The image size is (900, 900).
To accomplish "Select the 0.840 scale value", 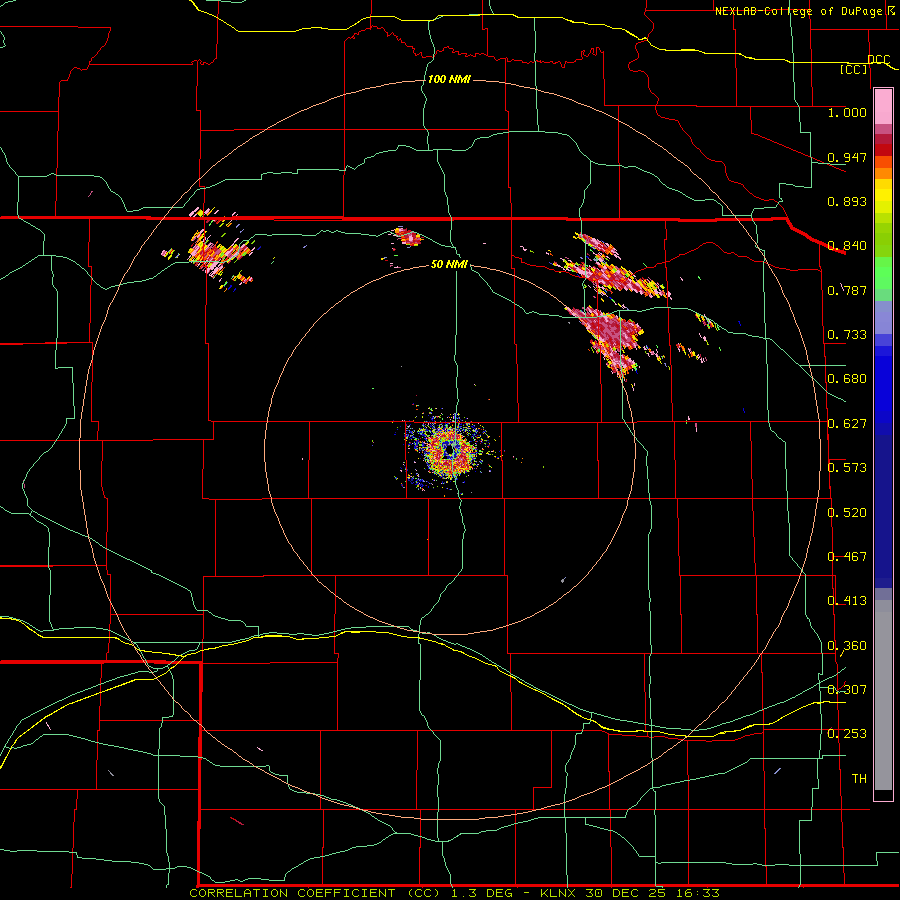I will (847, 246).
